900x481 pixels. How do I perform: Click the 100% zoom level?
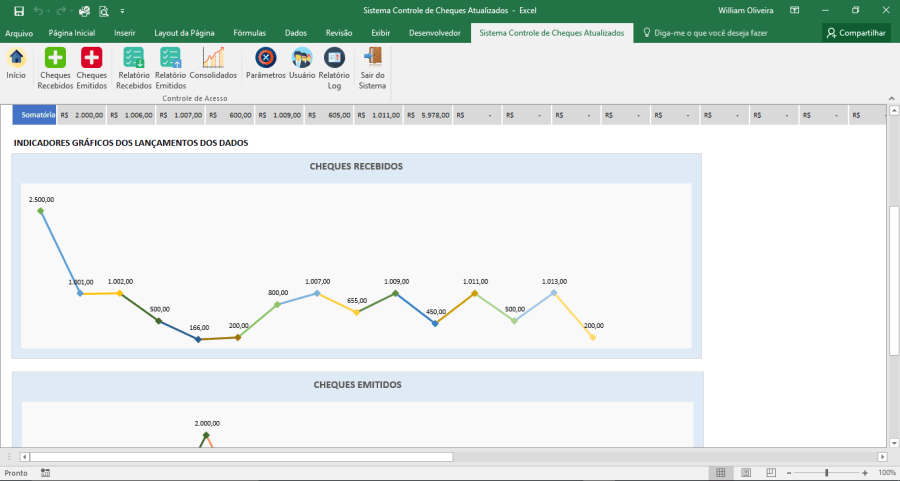click(887, 473)
